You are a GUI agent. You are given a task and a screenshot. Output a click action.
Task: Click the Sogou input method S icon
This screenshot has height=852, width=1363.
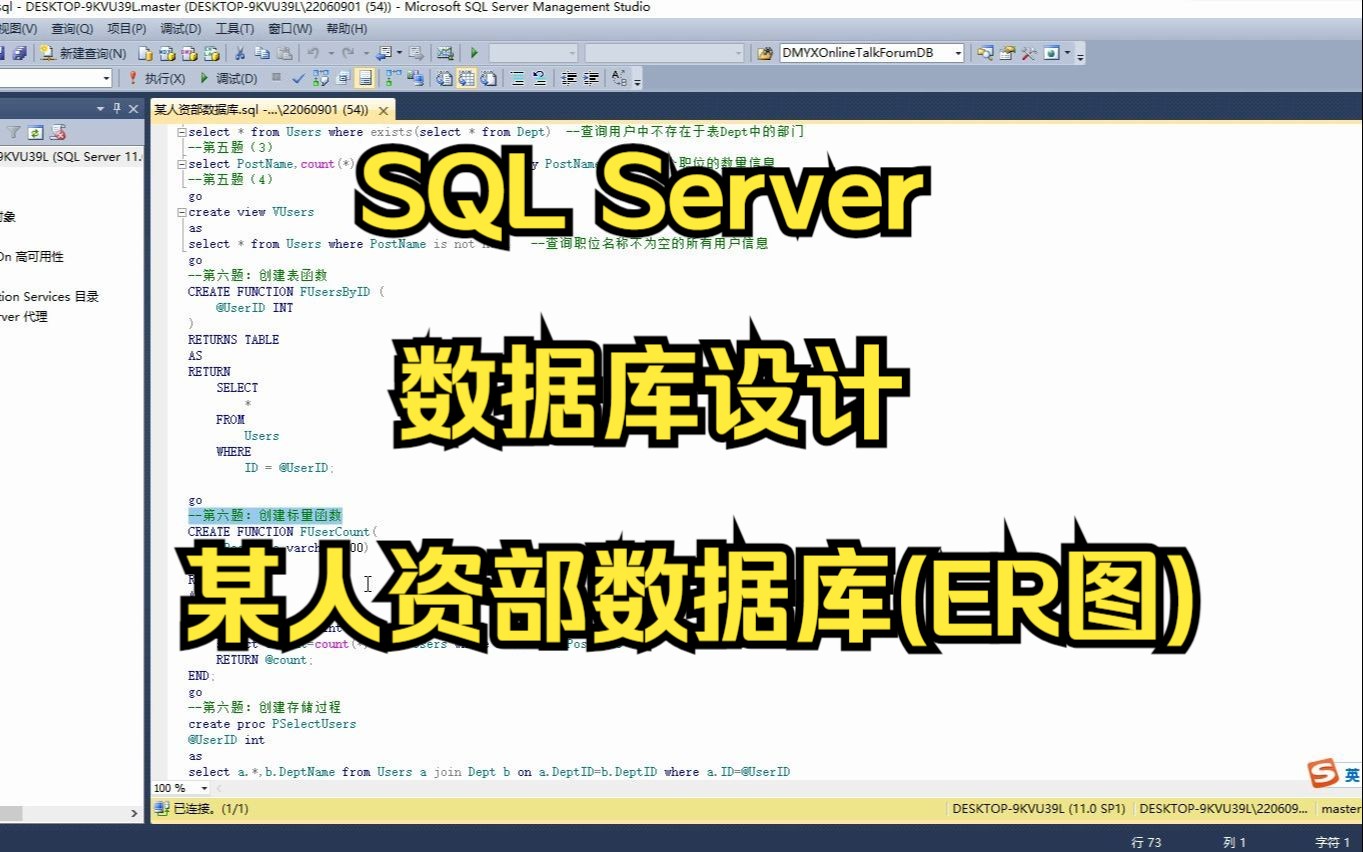1323,773
